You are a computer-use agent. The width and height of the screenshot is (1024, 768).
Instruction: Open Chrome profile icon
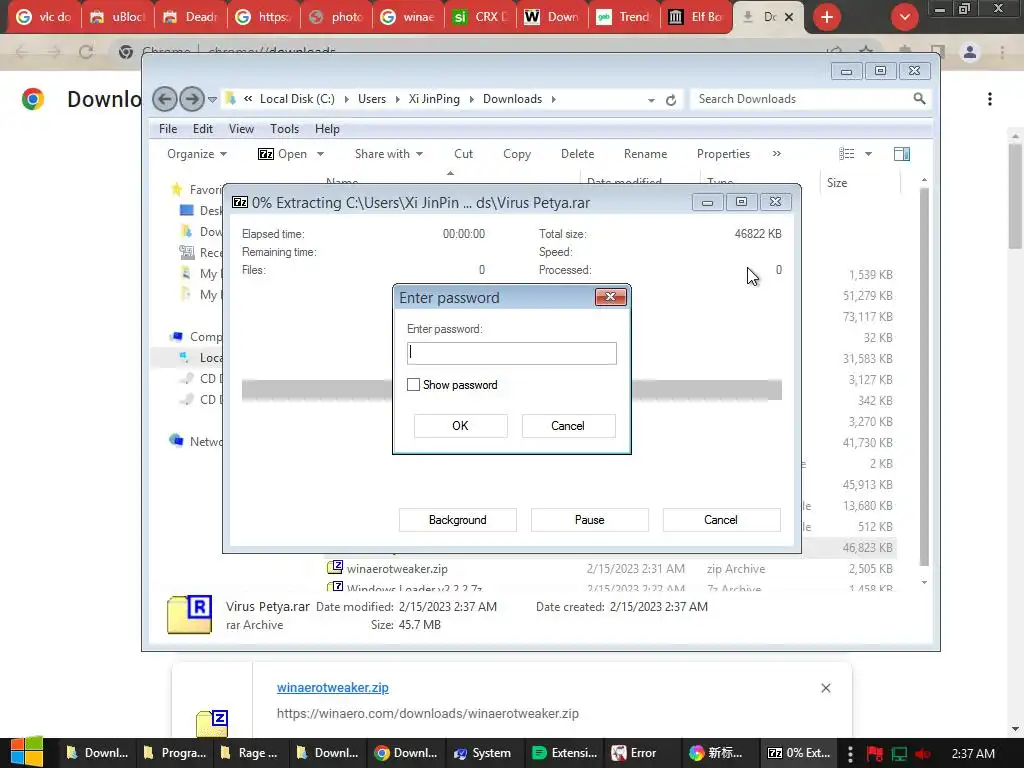point(970,52)
